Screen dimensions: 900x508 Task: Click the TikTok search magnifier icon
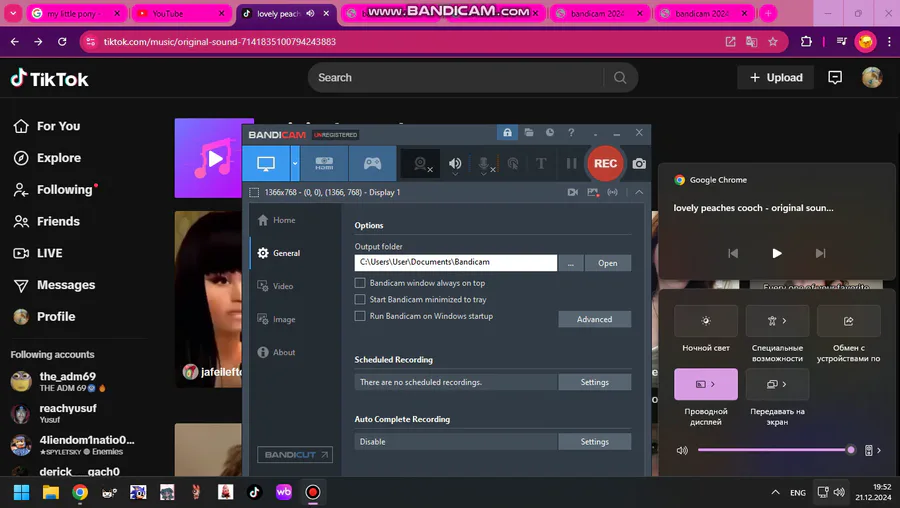click(x=620, y=77)
